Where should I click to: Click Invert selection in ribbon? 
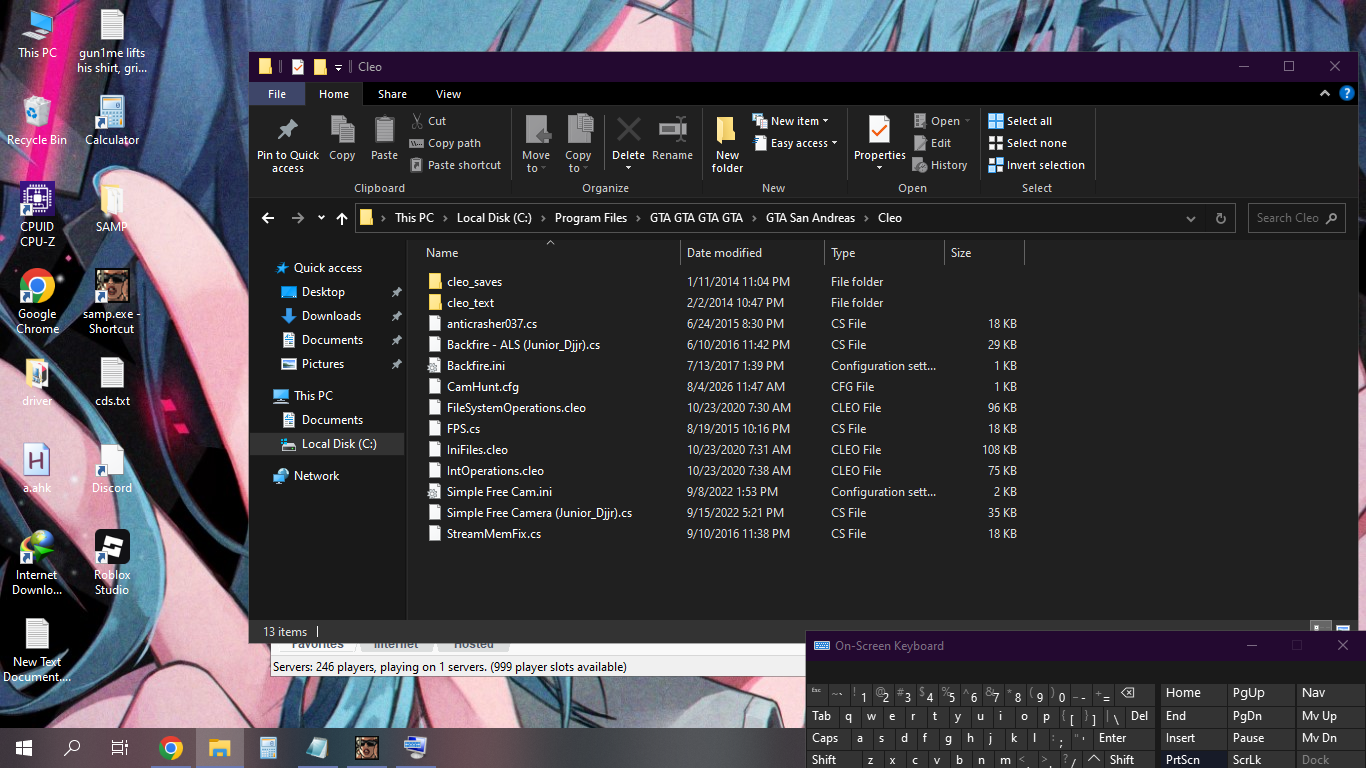[1036, 165]
